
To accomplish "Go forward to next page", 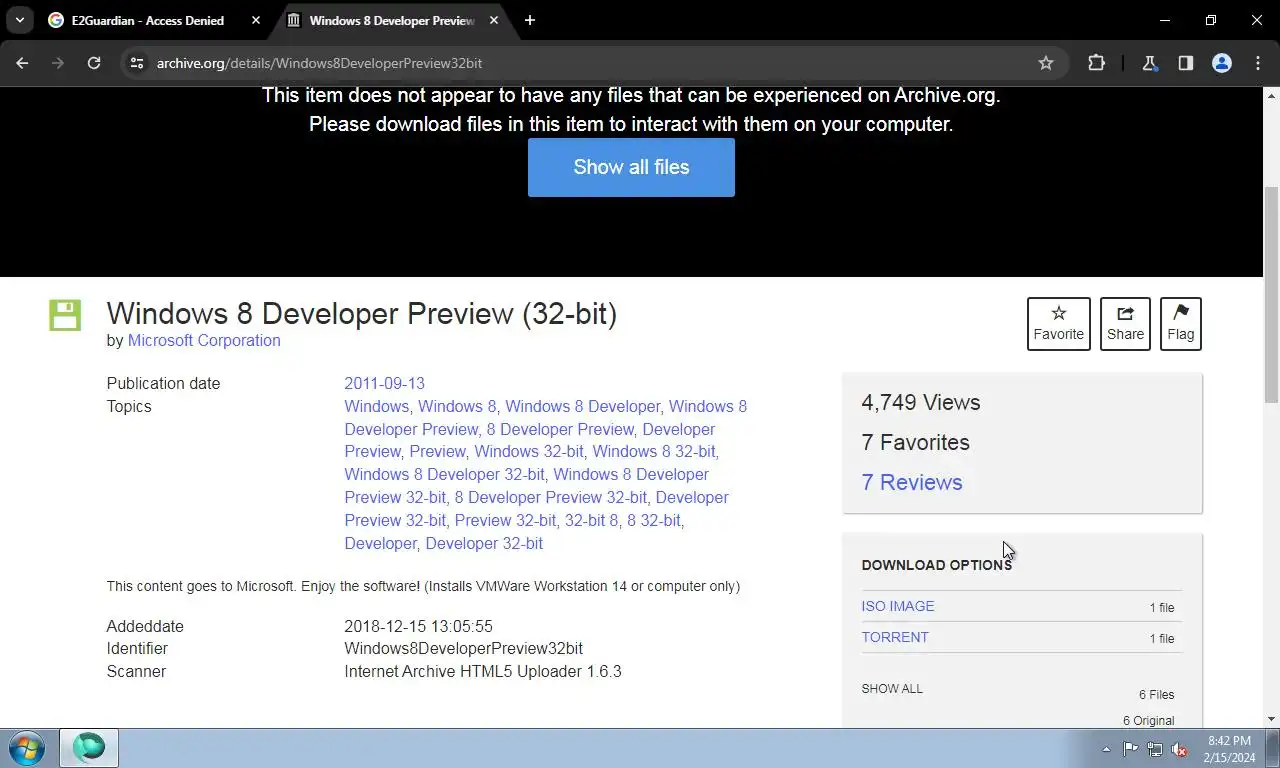I will click(58, 63).
